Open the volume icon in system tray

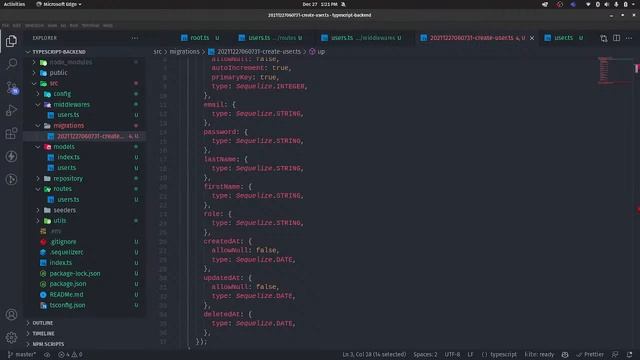tap(607, 4)
